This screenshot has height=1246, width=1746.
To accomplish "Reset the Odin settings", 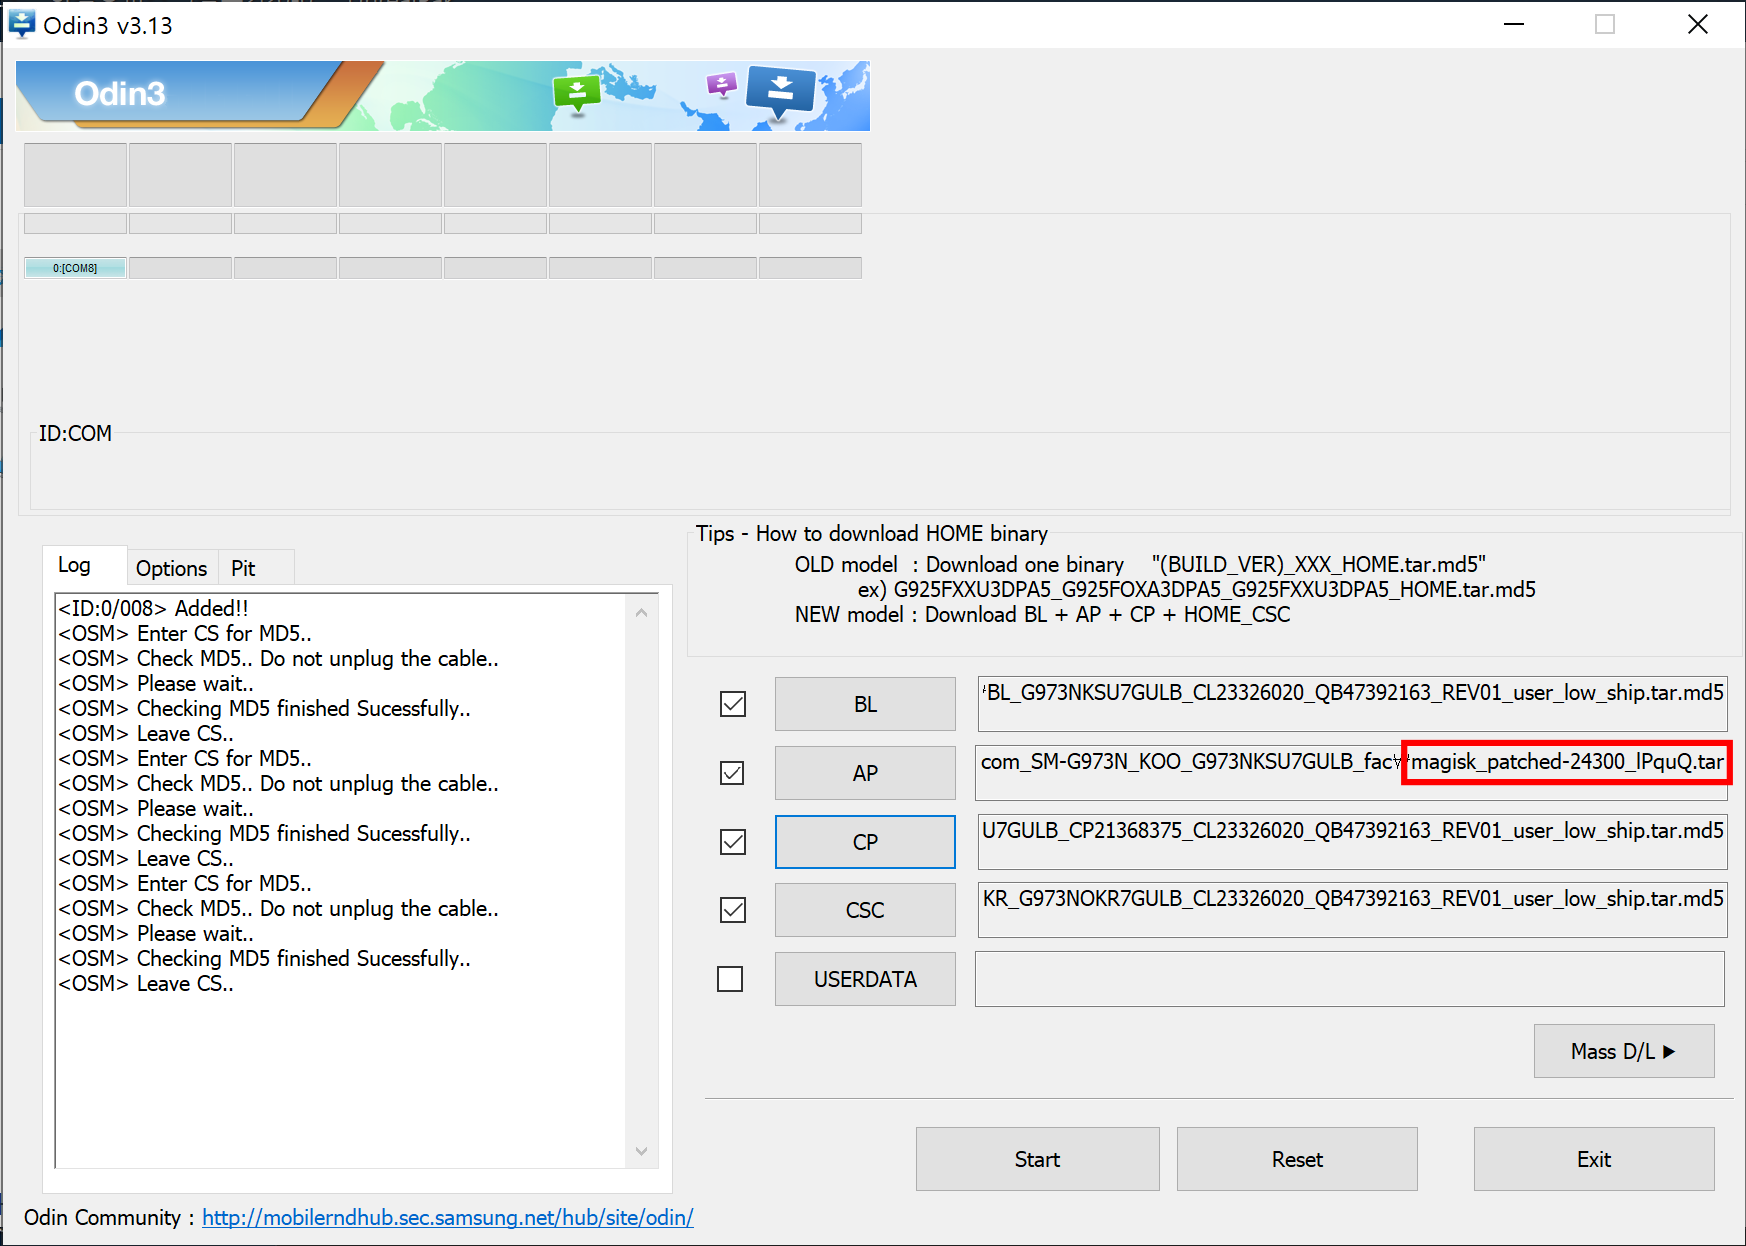I will (x=1297, y=1159).
